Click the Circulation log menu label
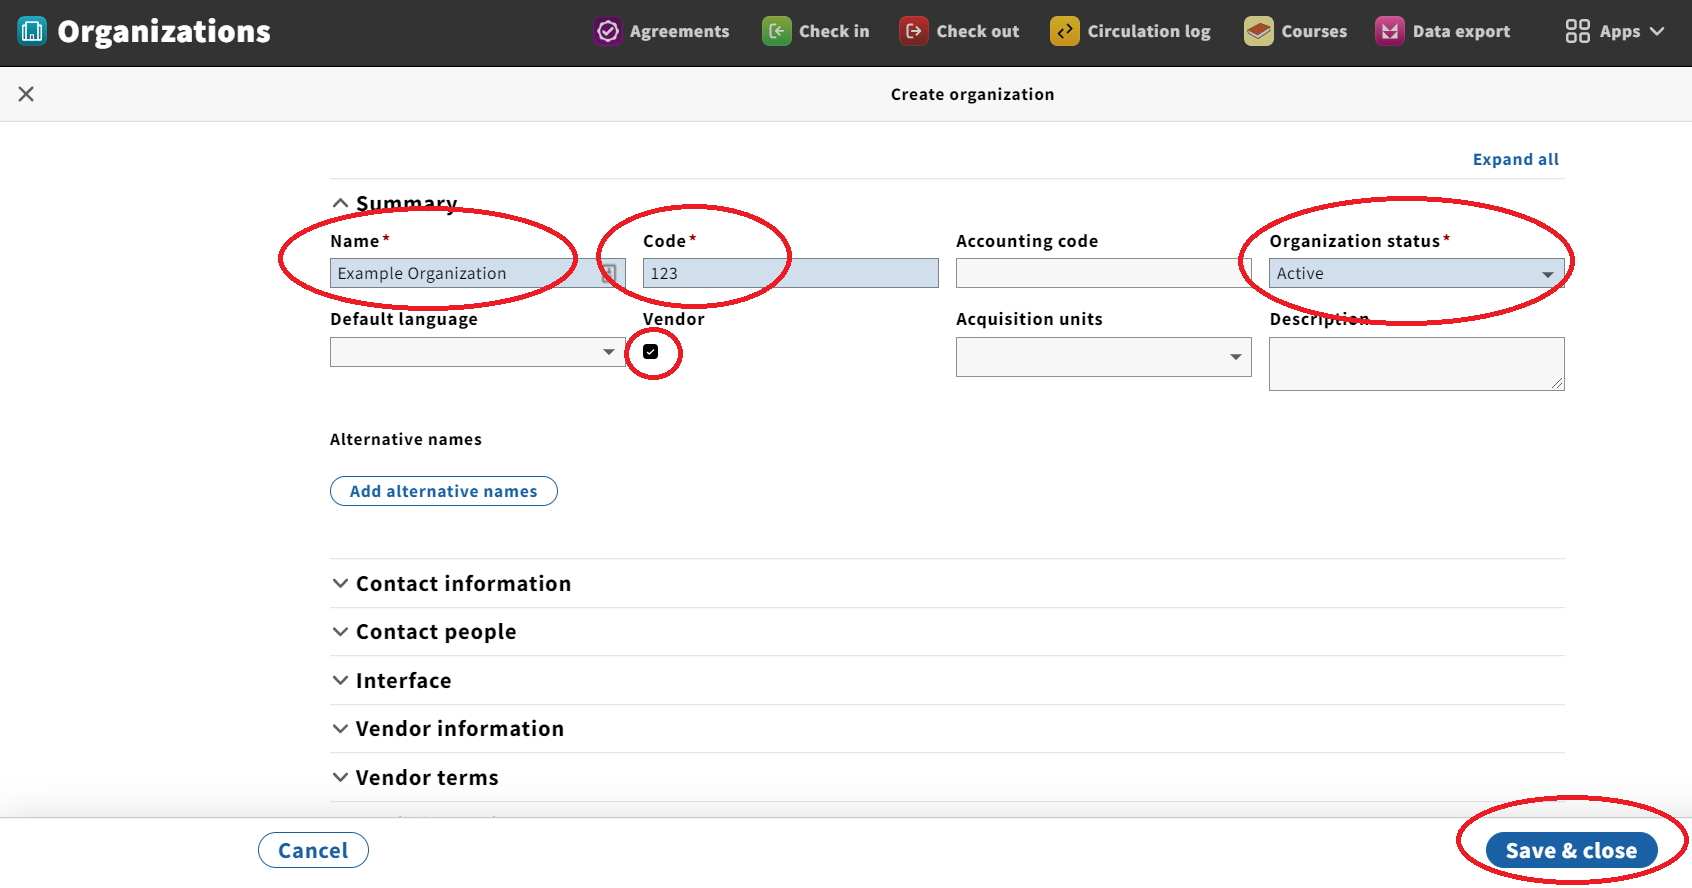Viewport: 1692px width, 888px height. pos(1149,31)
